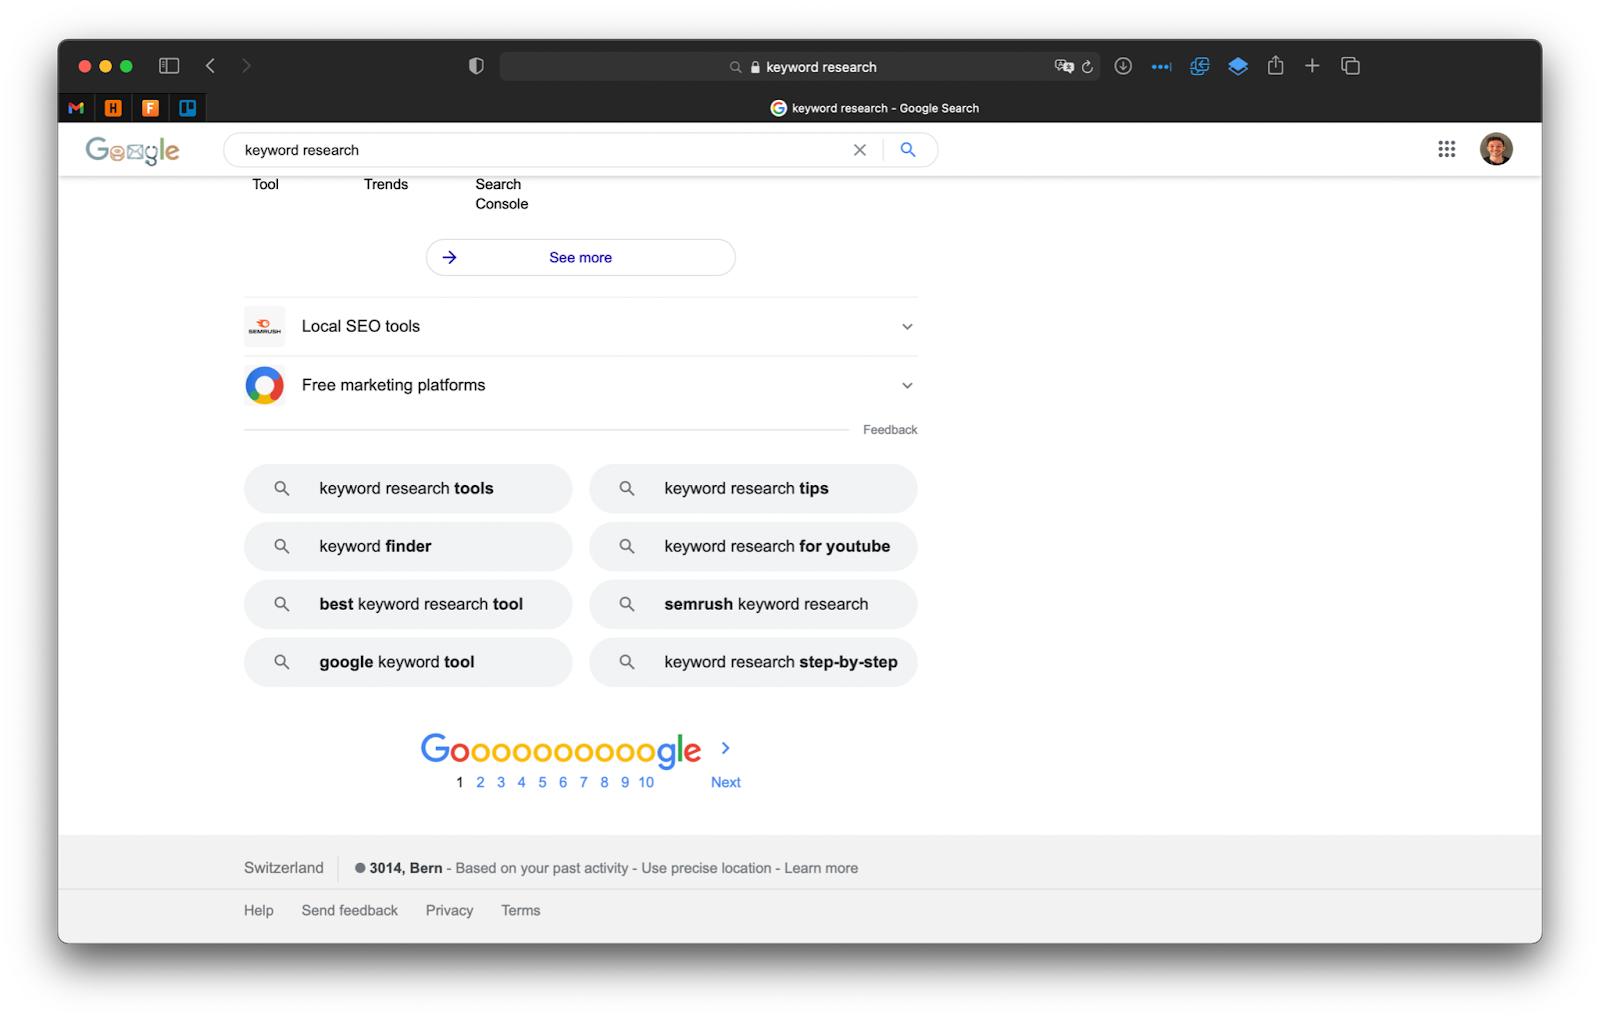Jump to results page 4
Image resolution: width=1600 pixels, height=1020 pixels.
pyautogui.click(x=521, y=782)
